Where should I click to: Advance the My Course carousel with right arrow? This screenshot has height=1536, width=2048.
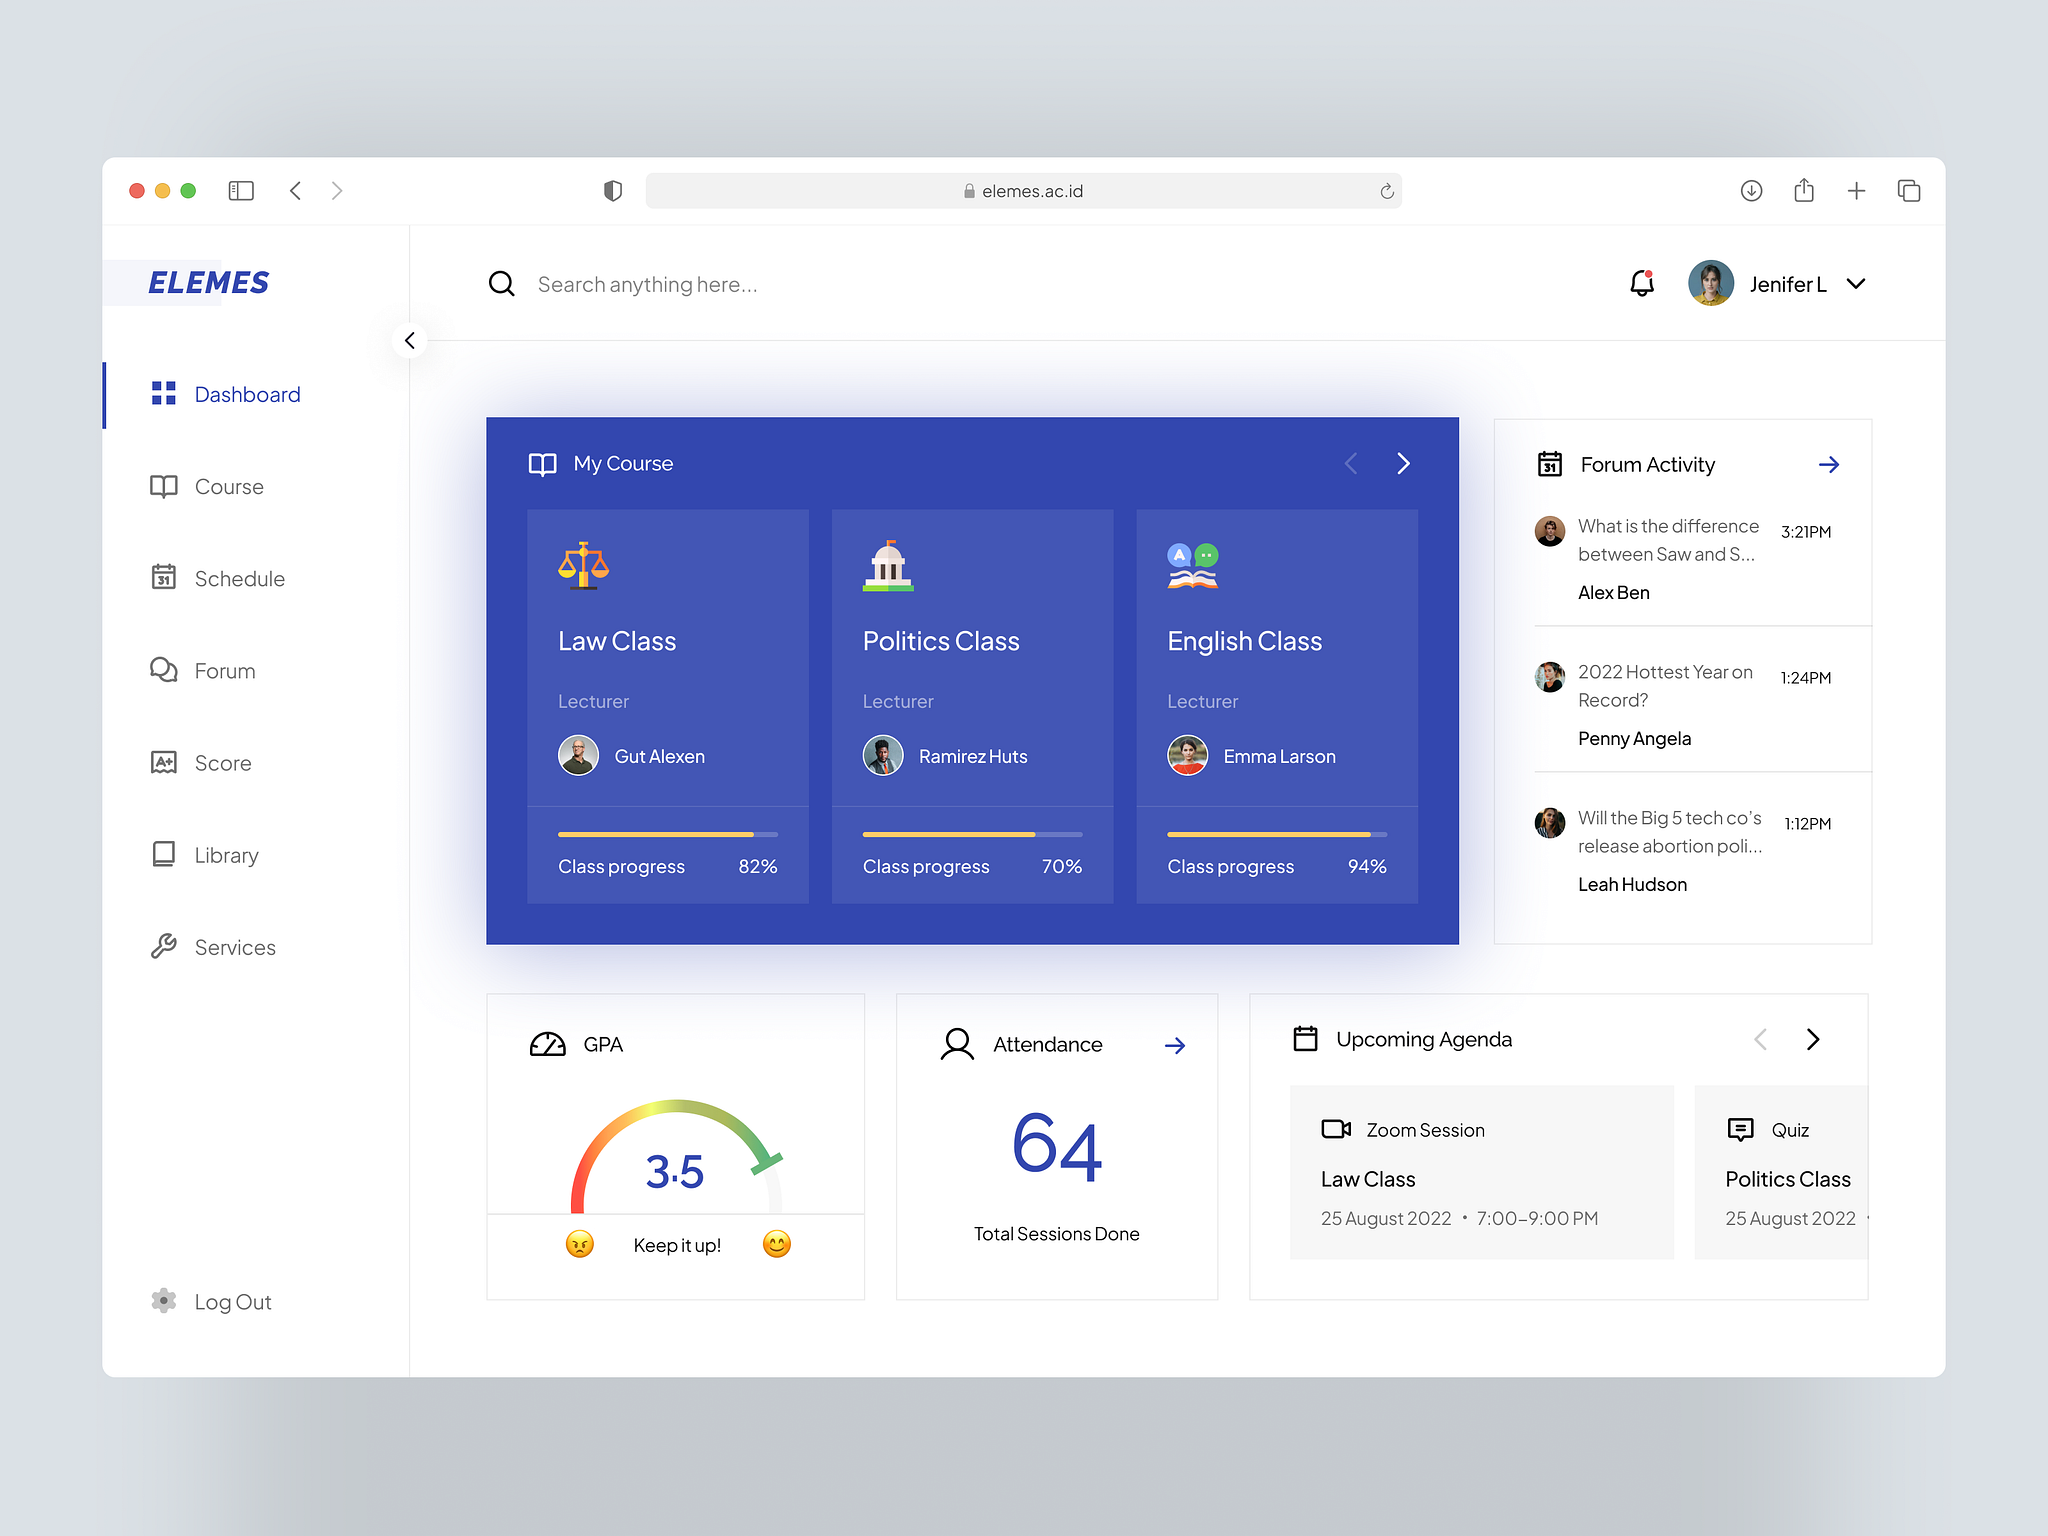1403,463
